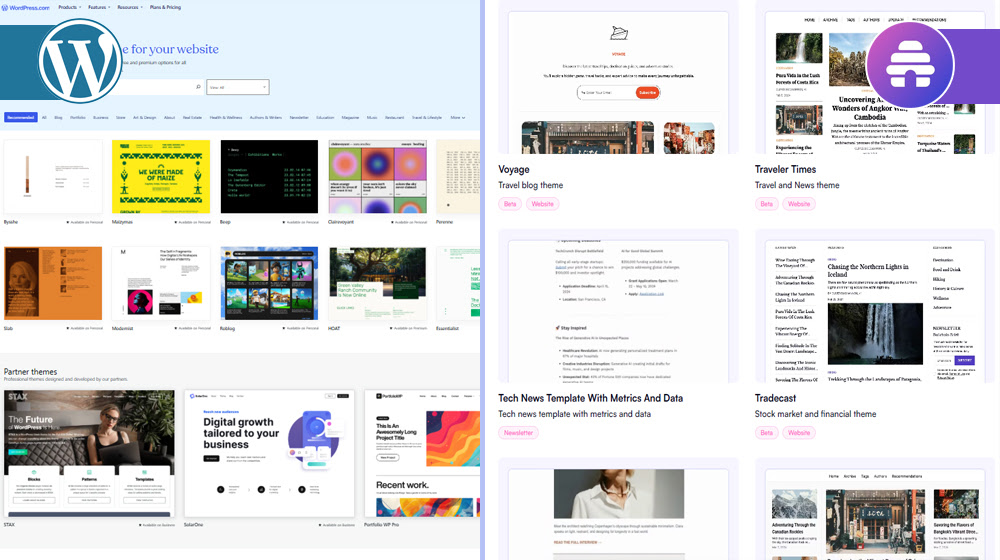
Task: Expand the More categories dropdown
Action: pos(458,117)
